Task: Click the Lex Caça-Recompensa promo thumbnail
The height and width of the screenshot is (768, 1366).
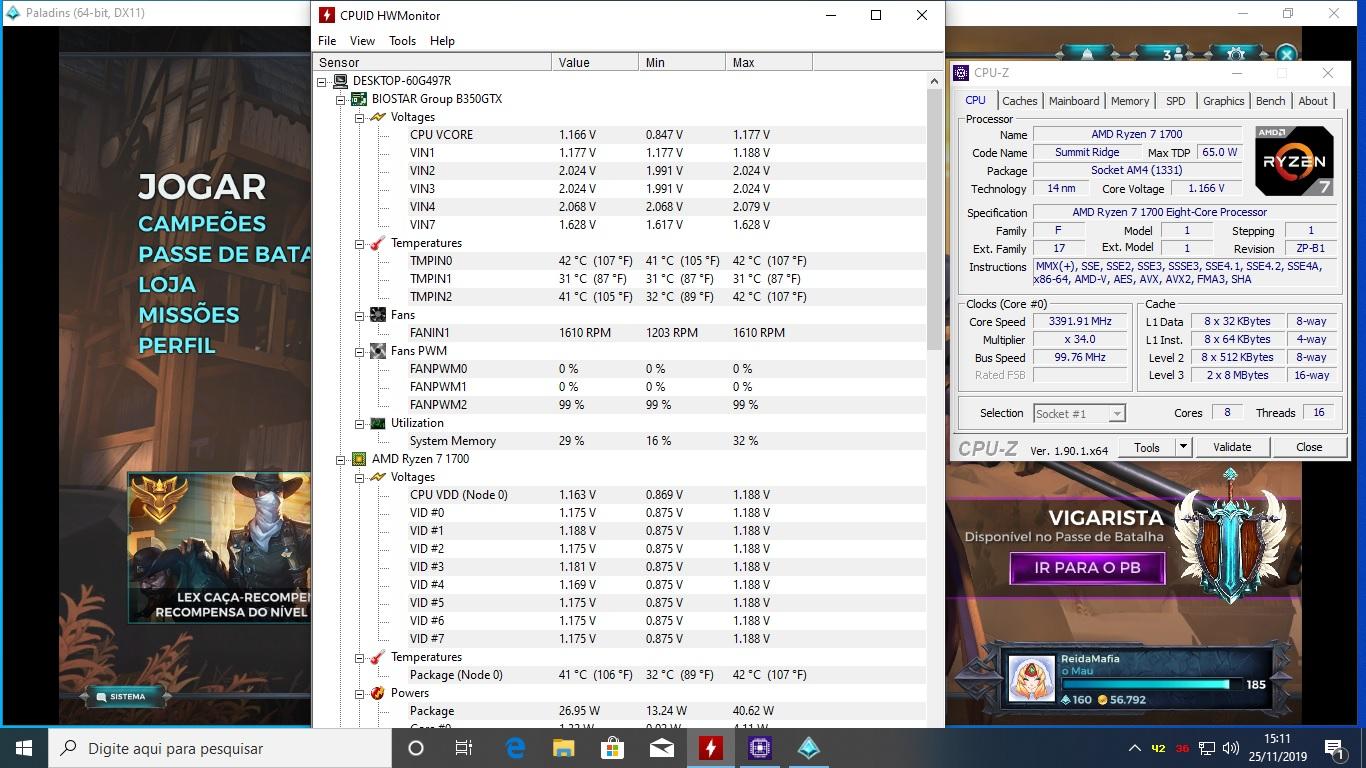Action: tap(219, 547)
